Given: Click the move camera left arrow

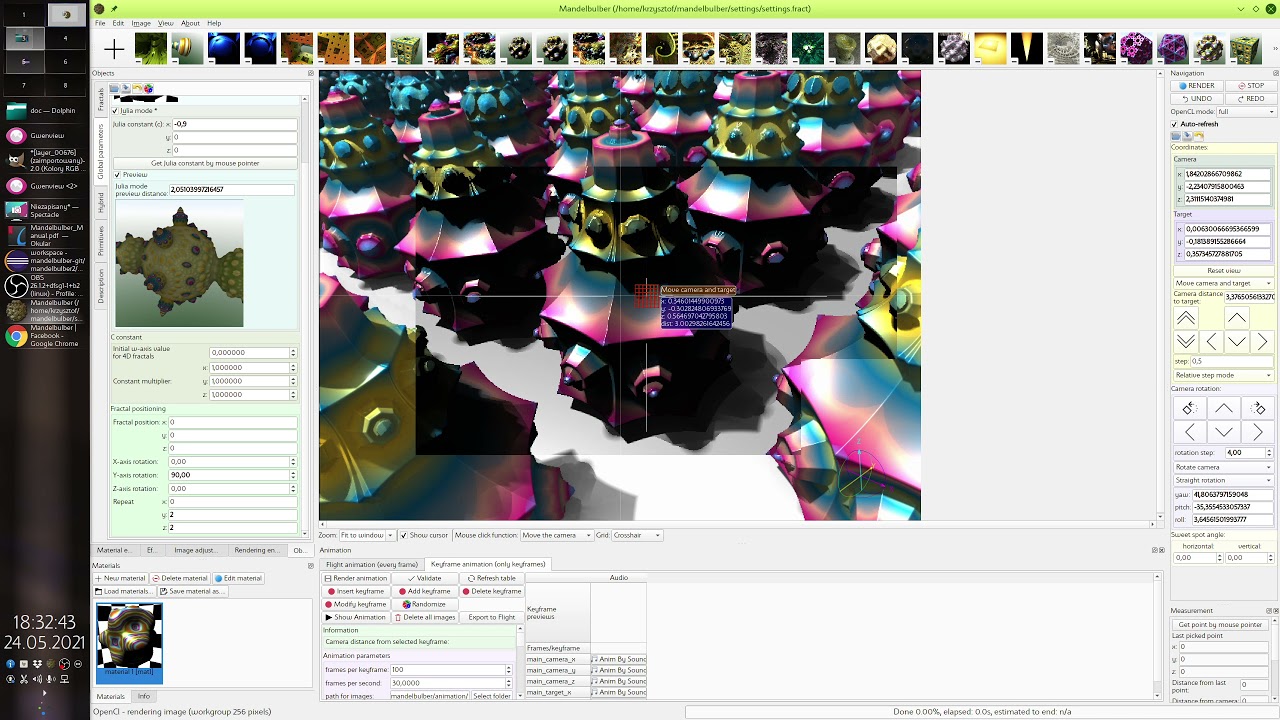Looking at the screenshot, I should (1211, 342).
